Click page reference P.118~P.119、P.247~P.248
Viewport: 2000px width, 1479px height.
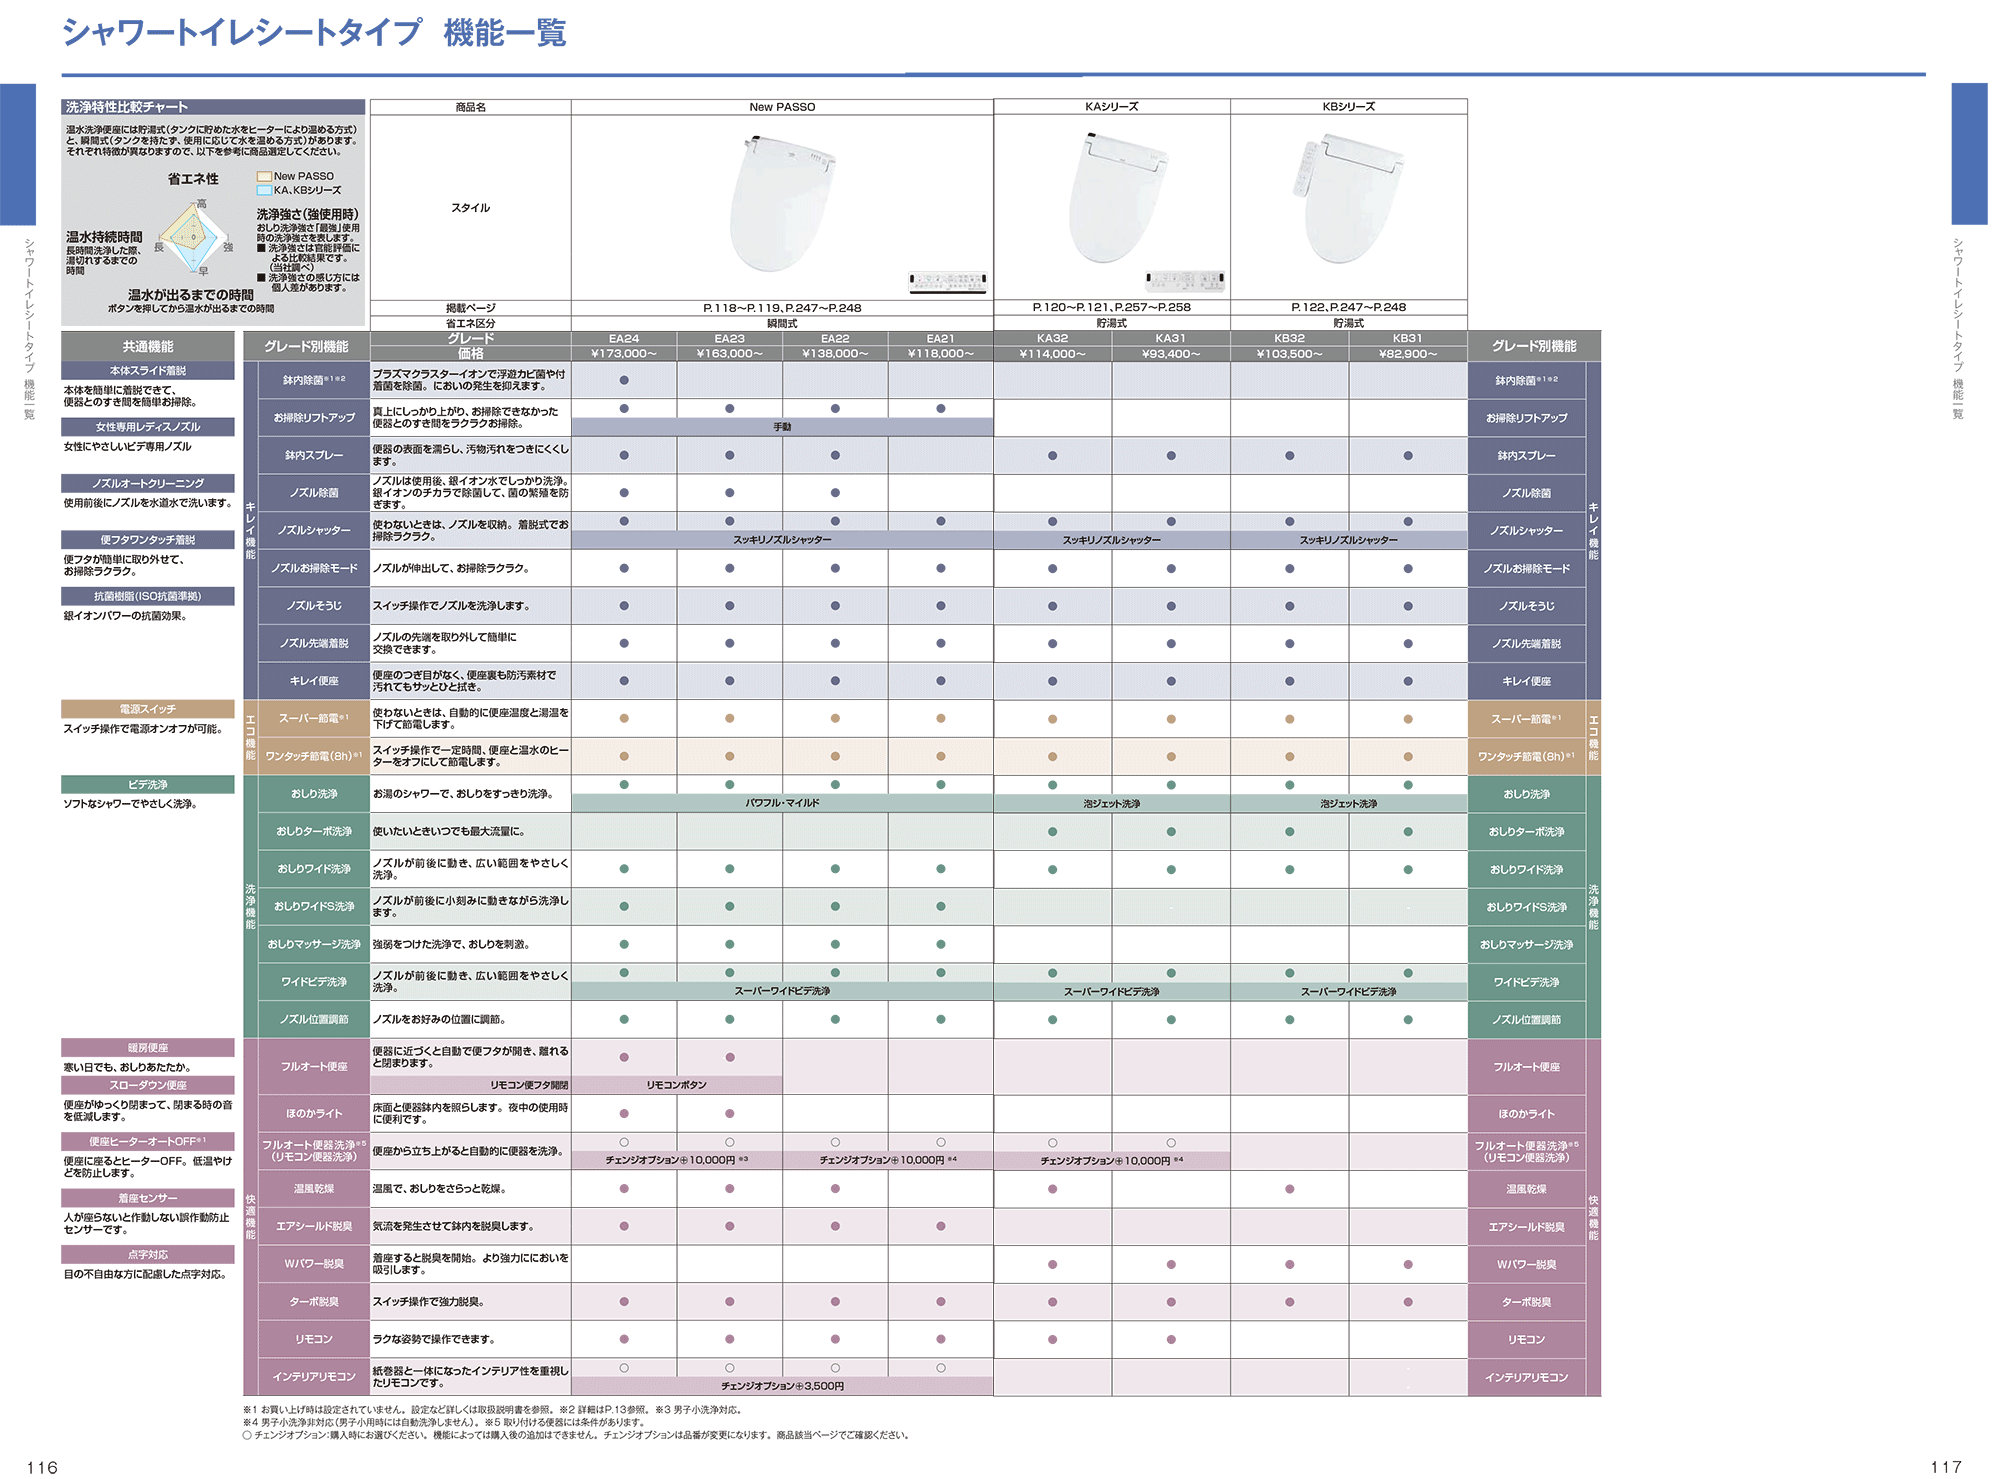click(782, 308)
